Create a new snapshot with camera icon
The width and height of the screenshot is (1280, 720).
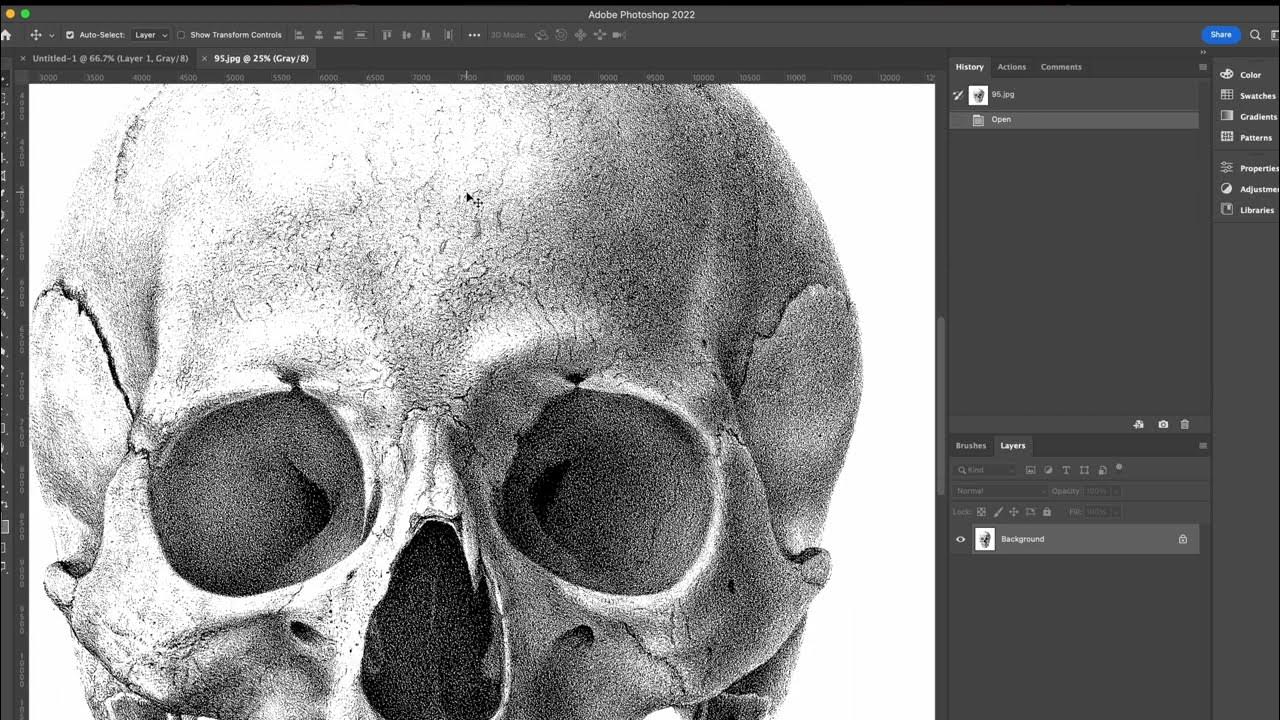click(1163, 425)
